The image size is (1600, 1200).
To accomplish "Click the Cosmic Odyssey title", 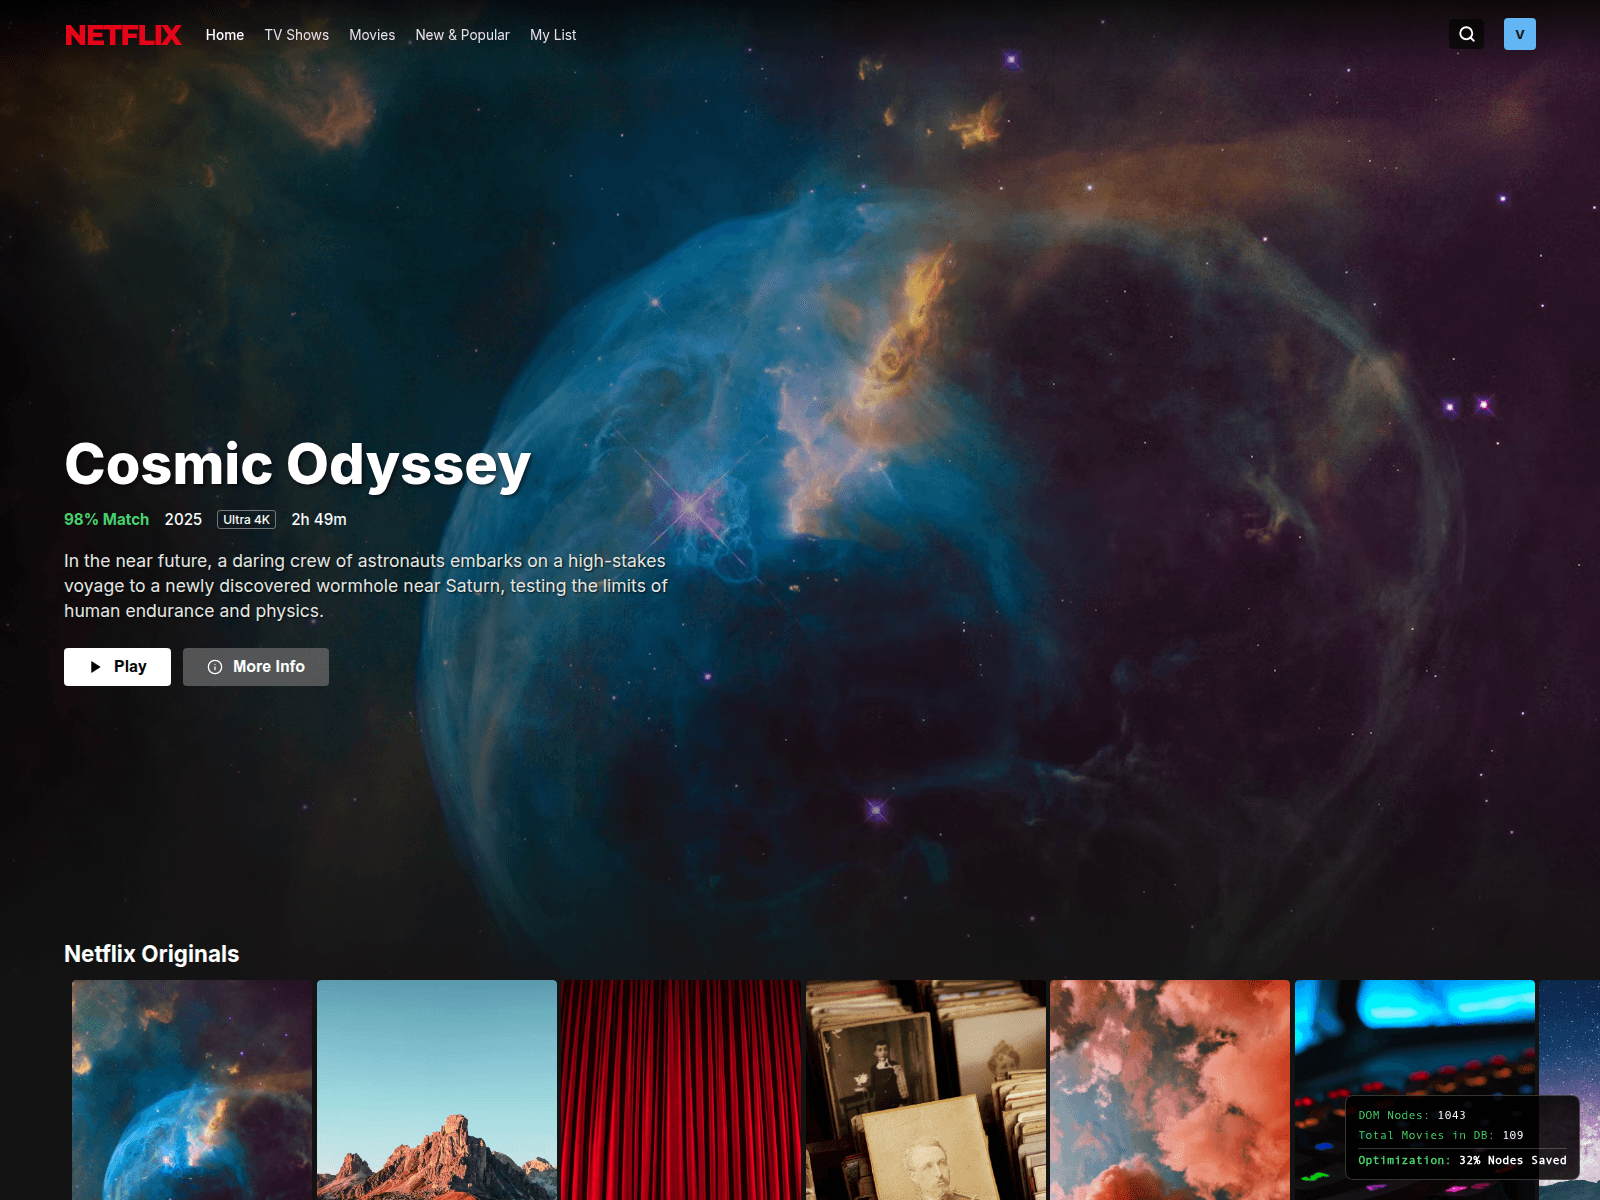I will [x=297, y=465].
